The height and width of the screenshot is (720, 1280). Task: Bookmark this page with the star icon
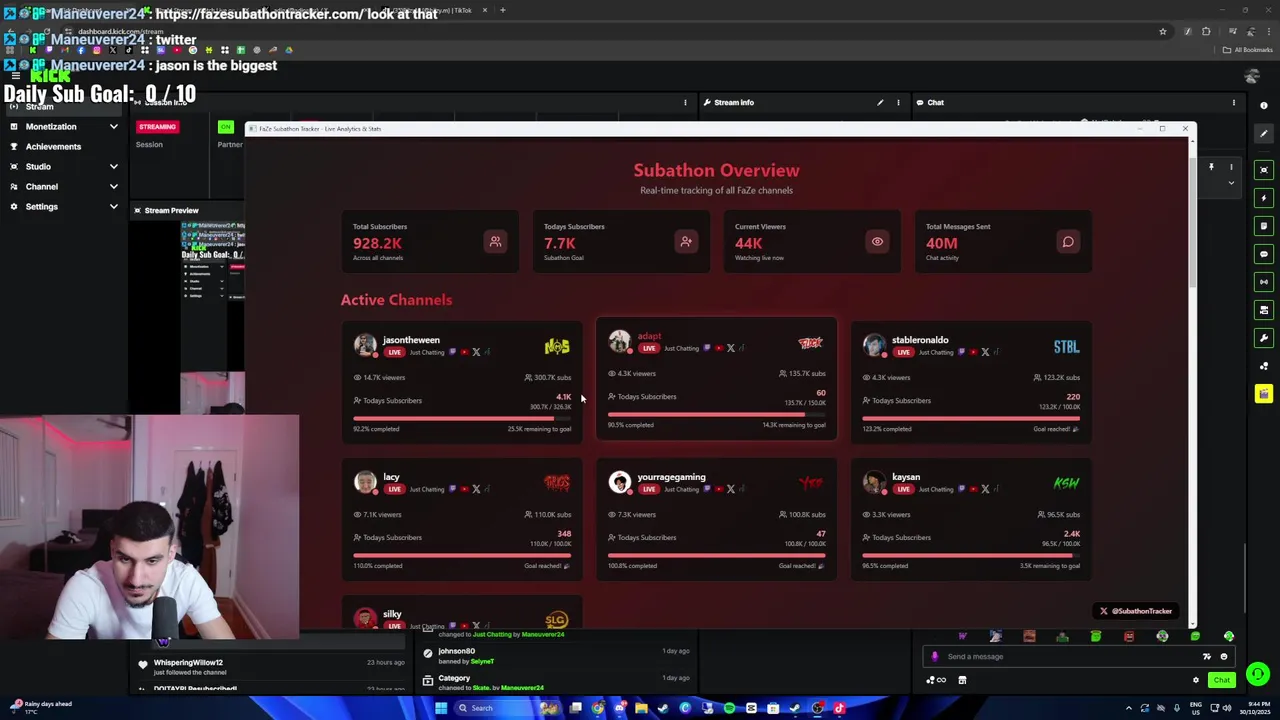1162,32
